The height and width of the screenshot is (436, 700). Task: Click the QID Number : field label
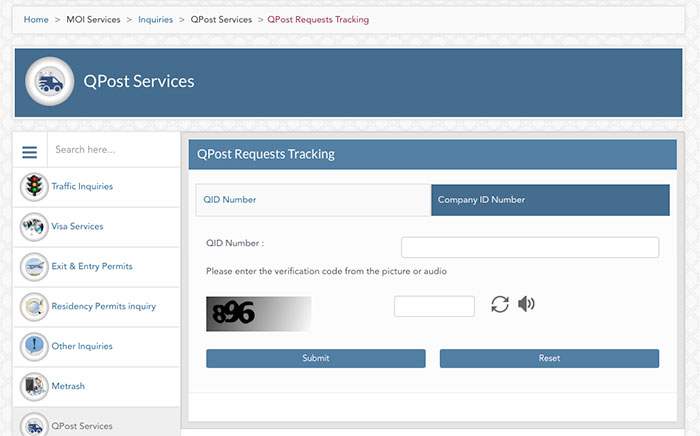coord(235,243)
